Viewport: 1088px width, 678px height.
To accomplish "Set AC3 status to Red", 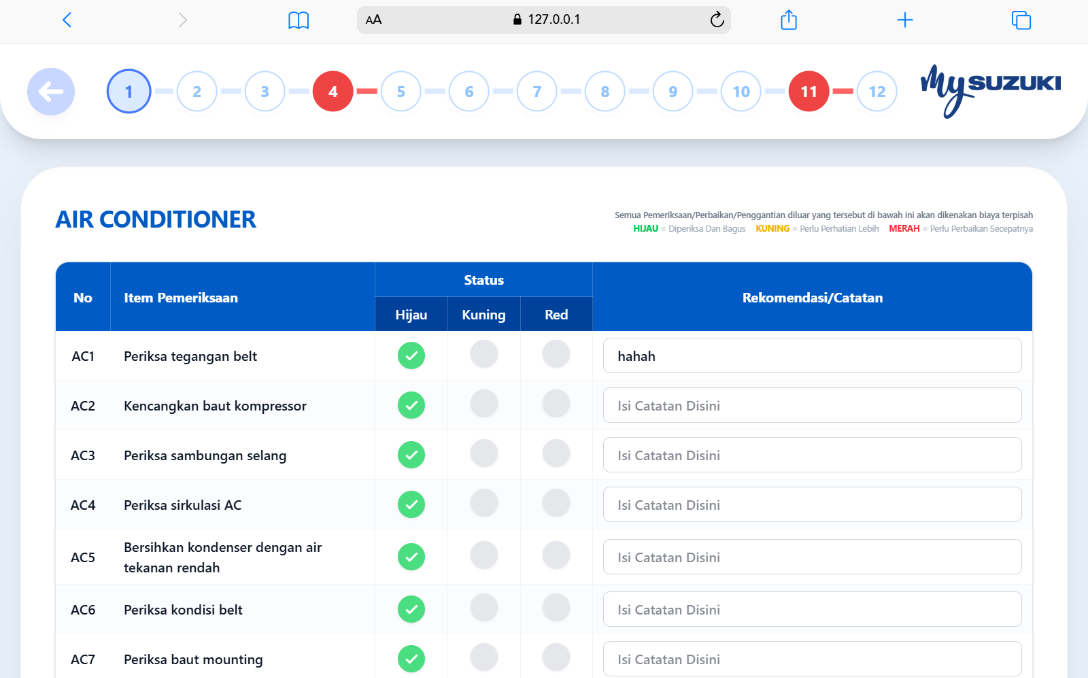I will (556, 454).
